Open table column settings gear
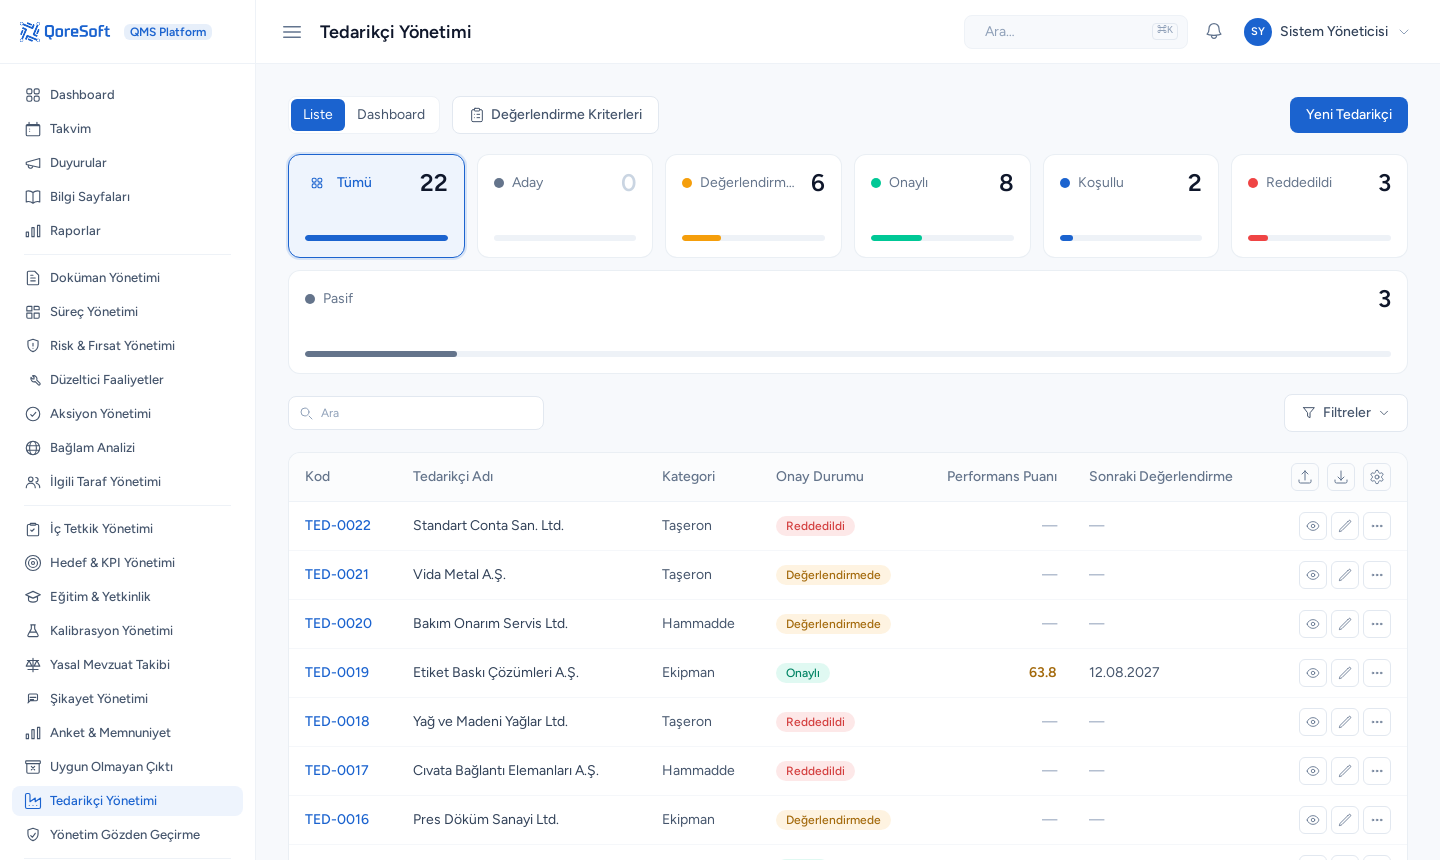 [x=1377, y=477]
